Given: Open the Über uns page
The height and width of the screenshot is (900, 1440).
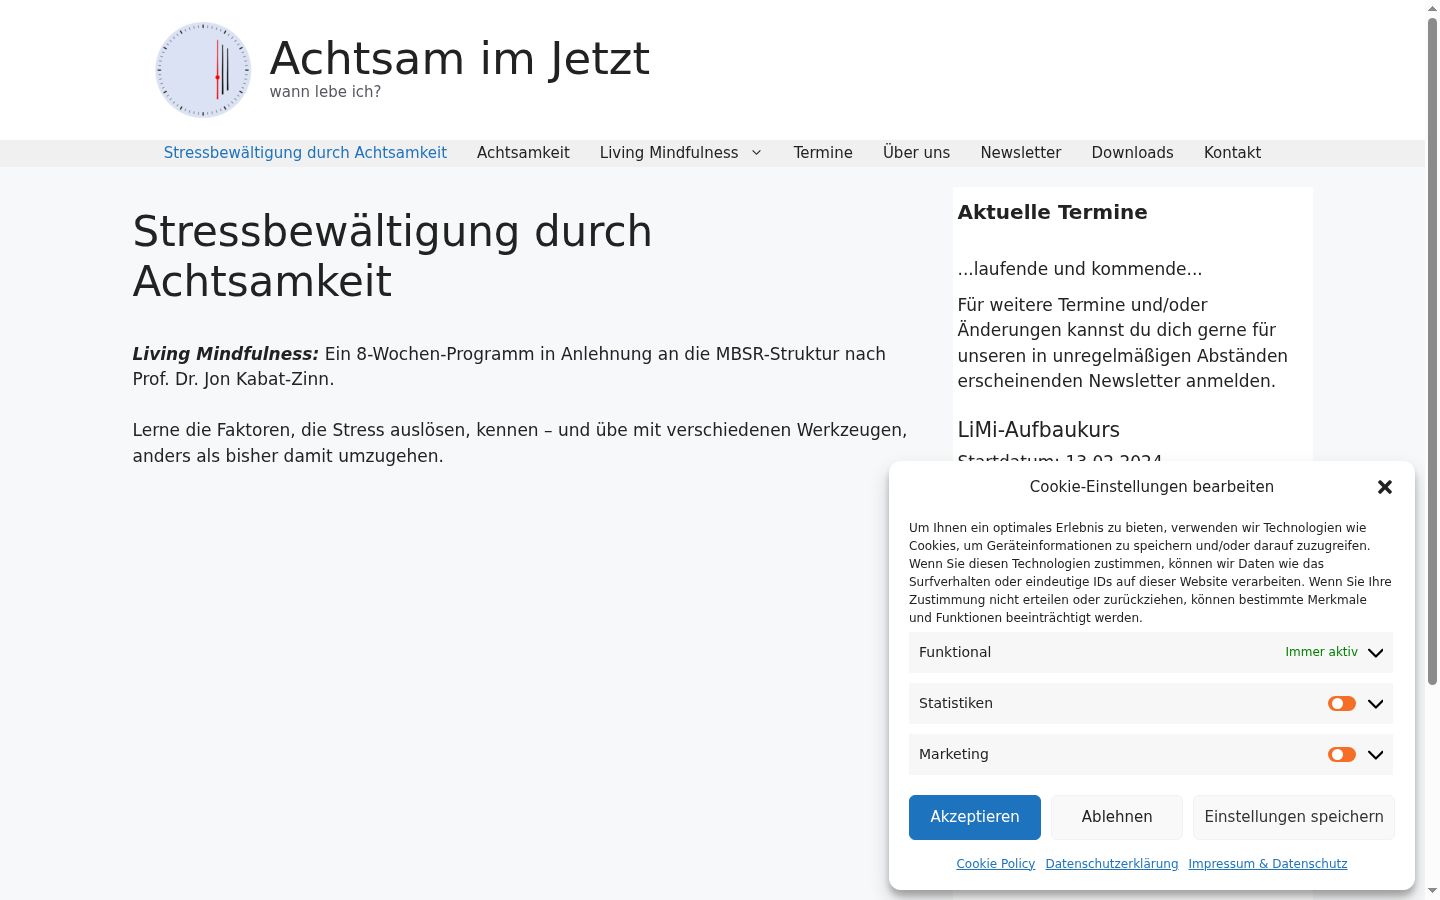Looking at the screenshot, I should (916, 153).
